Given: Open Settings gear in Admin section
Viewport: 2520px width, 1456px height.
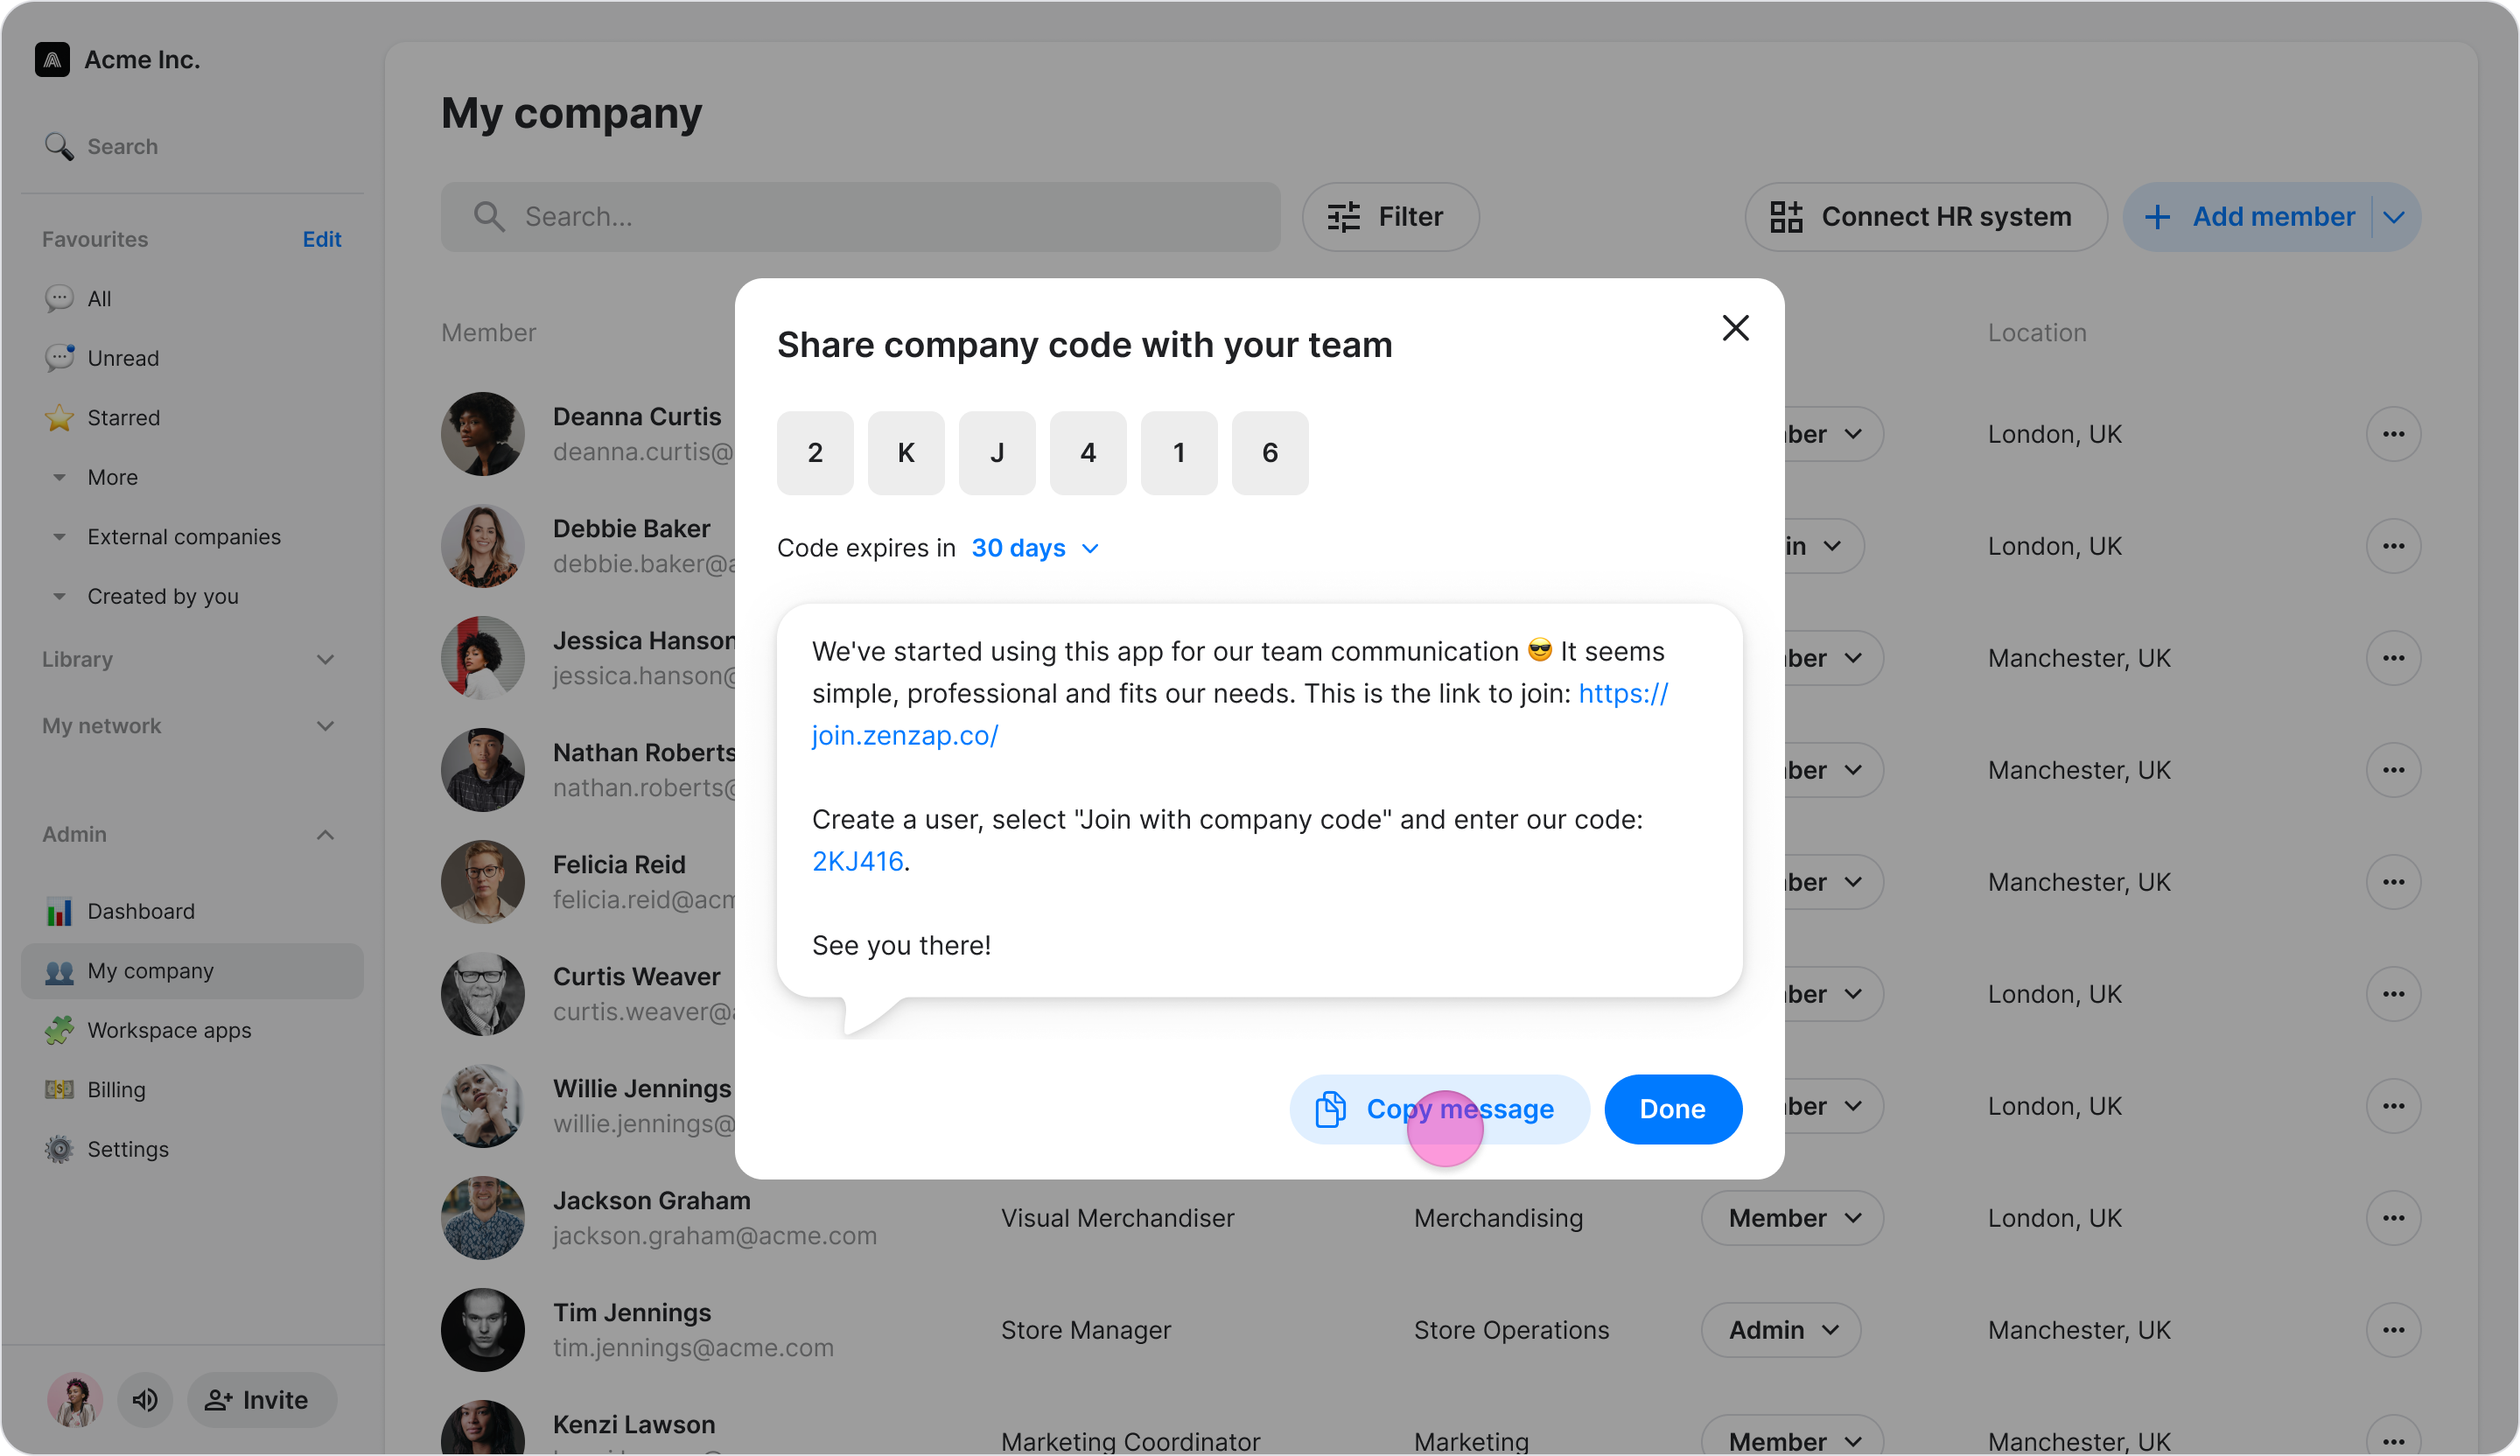Looking at the screenshot, I should (59, 1150).
